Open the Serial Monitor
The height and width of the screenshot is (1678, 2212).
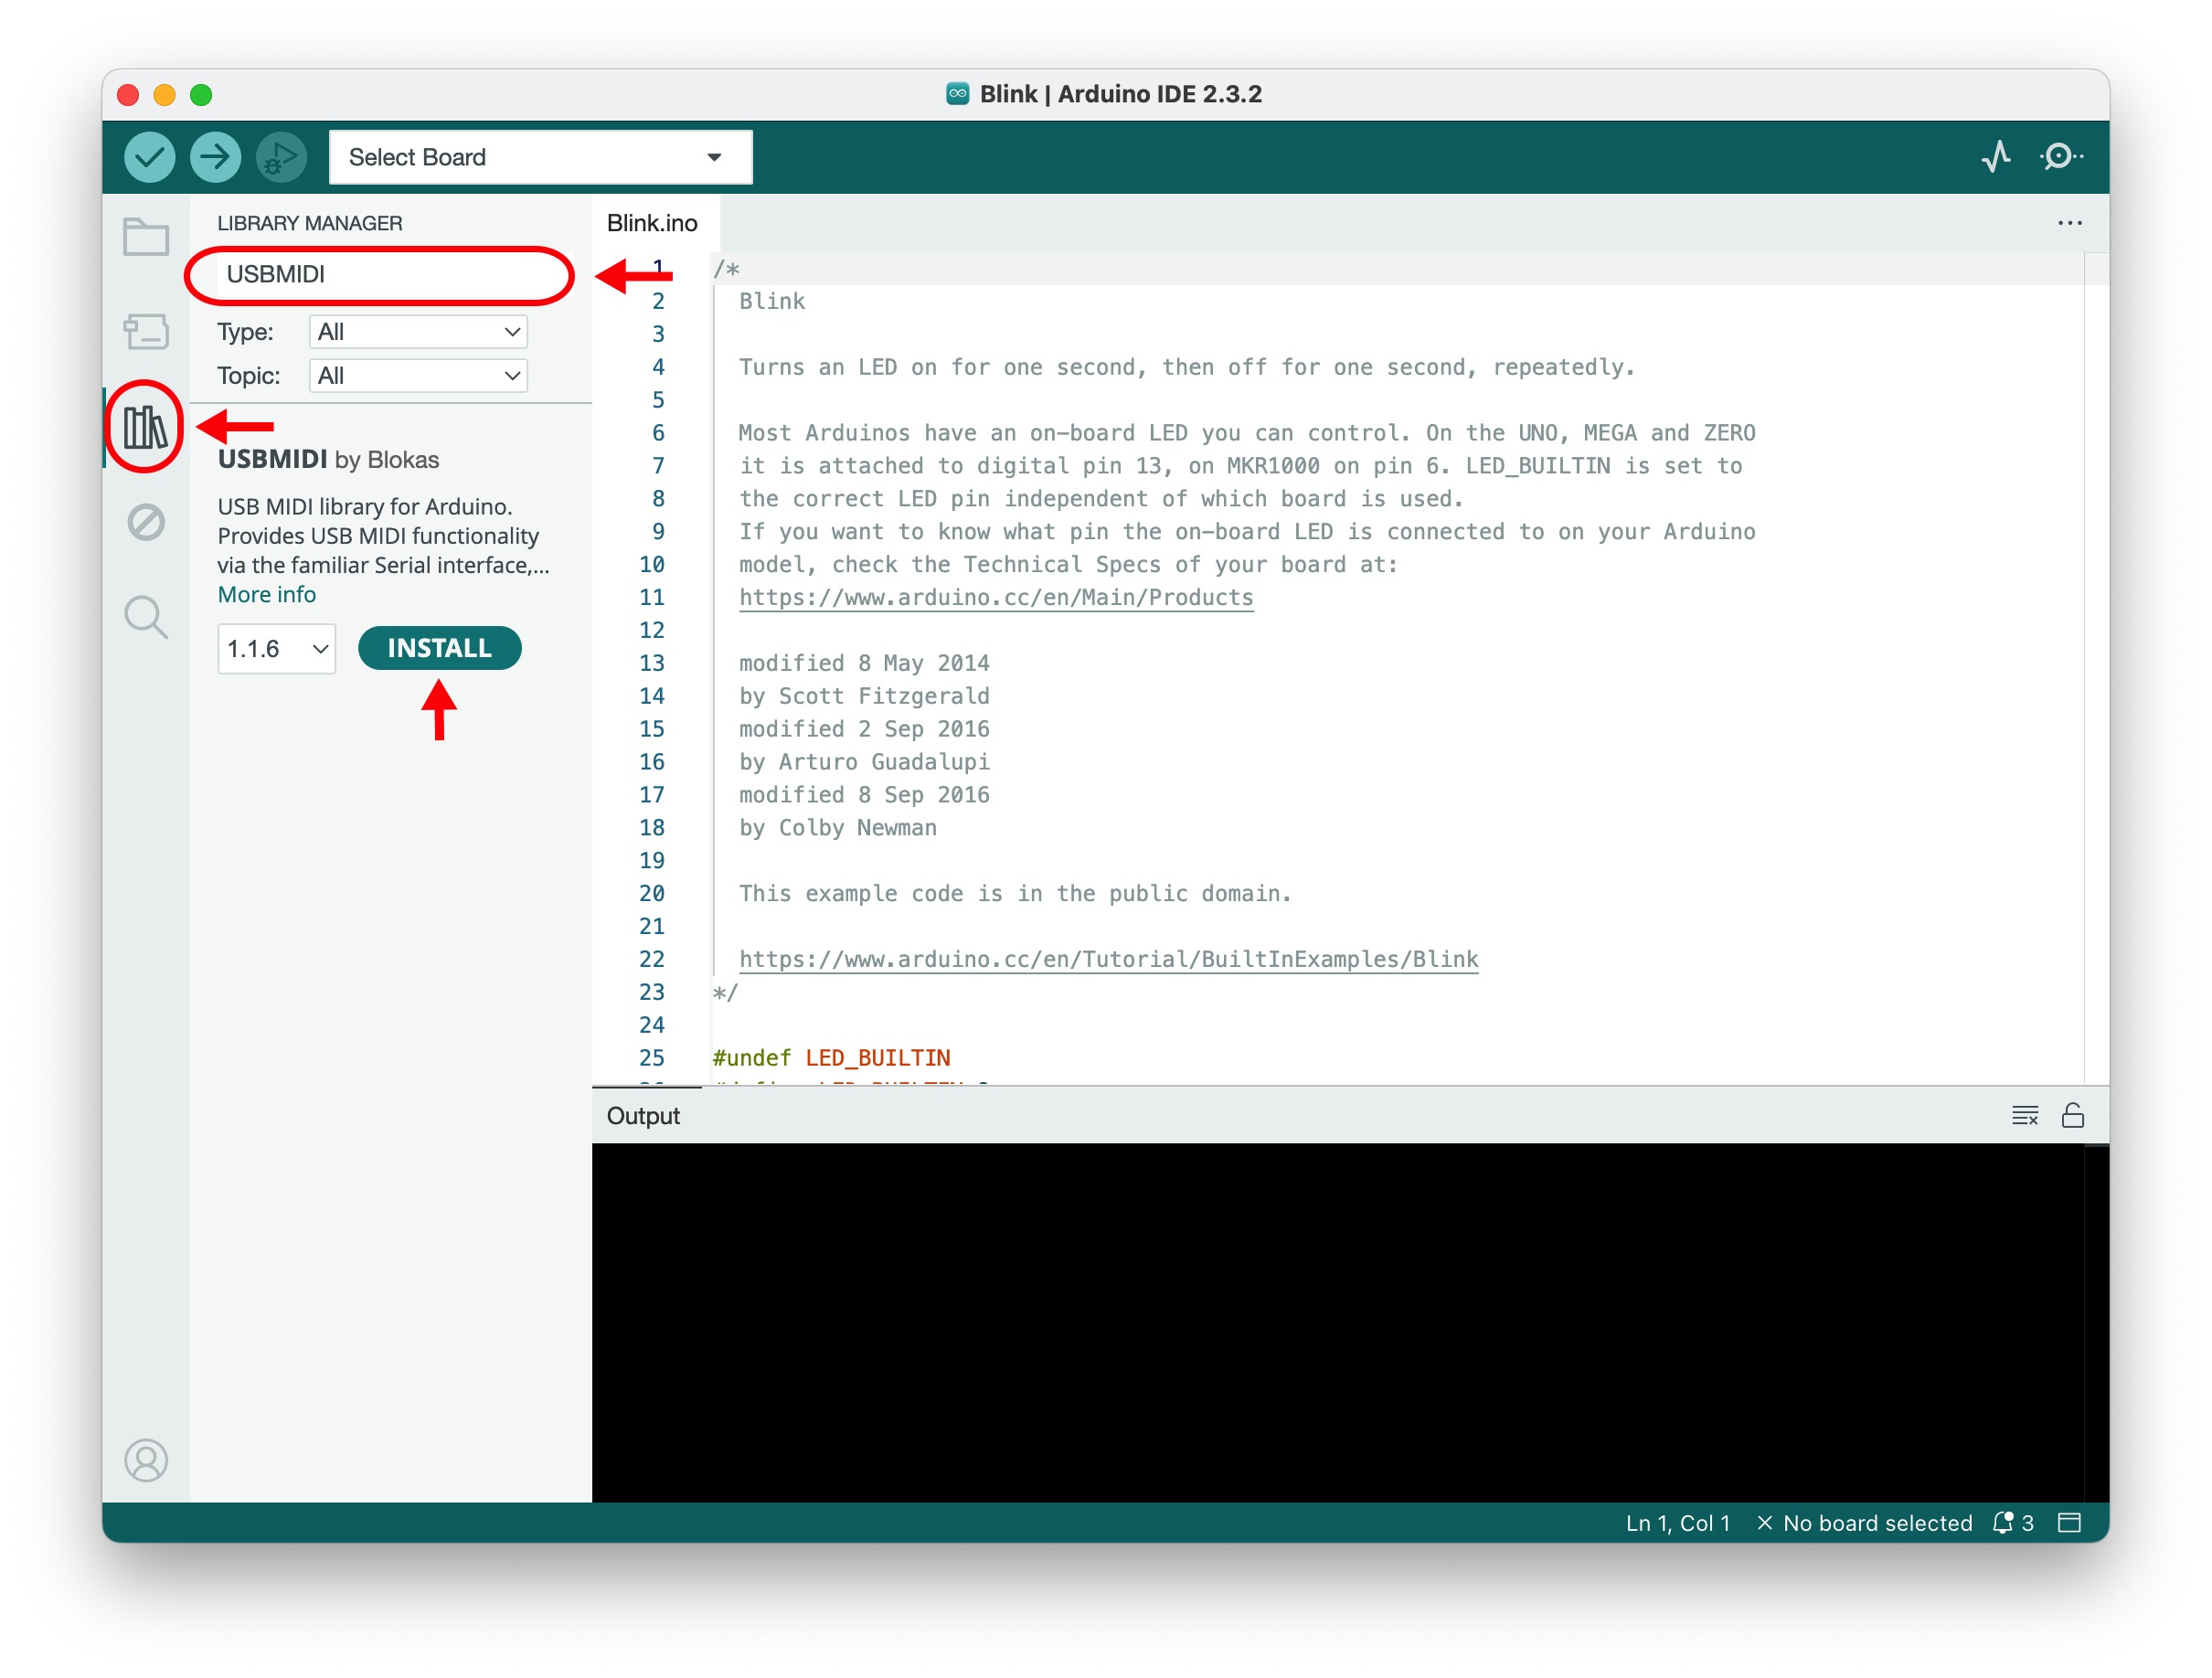(2061, 157)
